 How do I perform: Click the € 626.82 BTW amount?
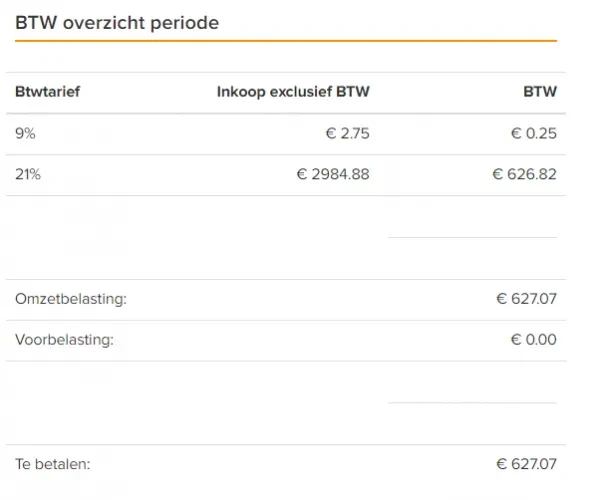pyautogui.click(x=524, y=174)
